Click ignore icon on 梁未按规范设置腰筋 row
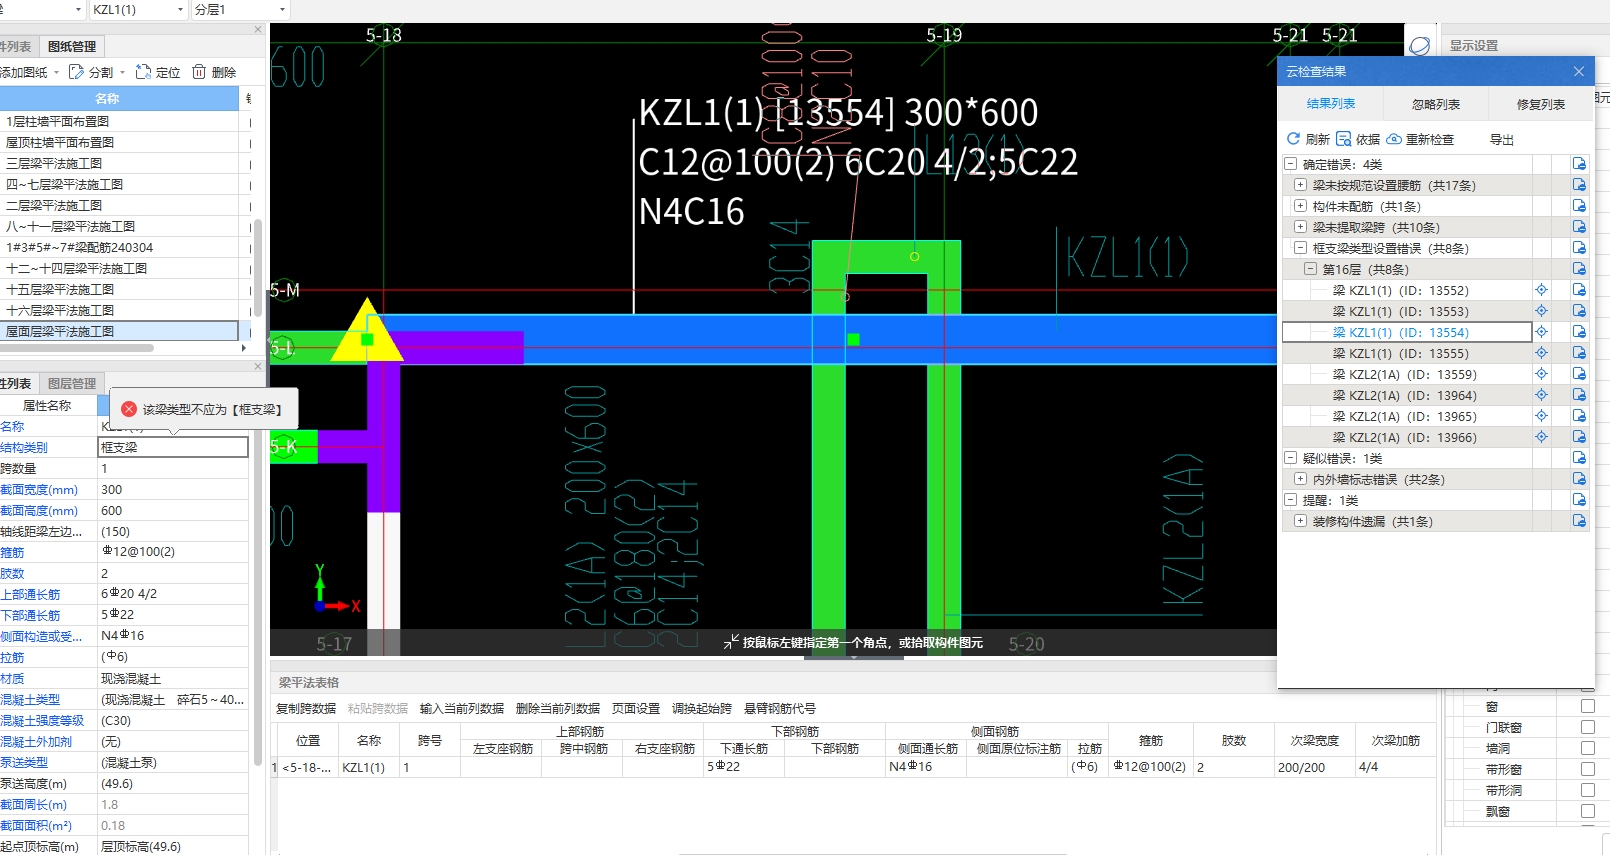 coord(1579,185)
